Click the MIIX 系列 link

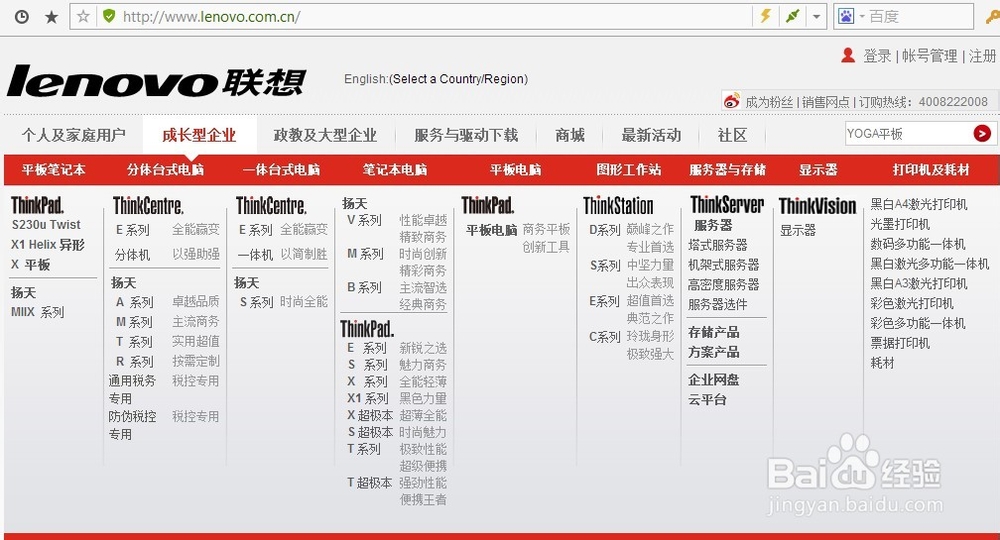tap(38, 312)
